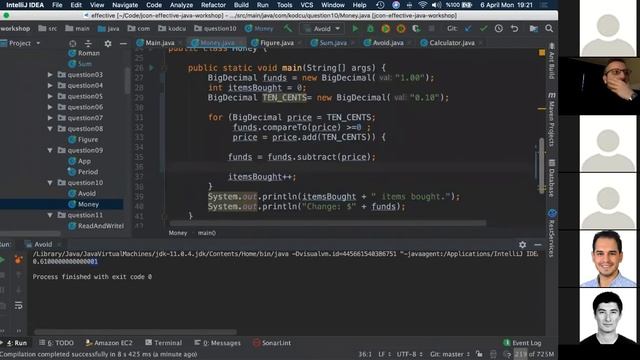Select Avoid class in project tree
The image size is (640, 360).
(87, 193)
